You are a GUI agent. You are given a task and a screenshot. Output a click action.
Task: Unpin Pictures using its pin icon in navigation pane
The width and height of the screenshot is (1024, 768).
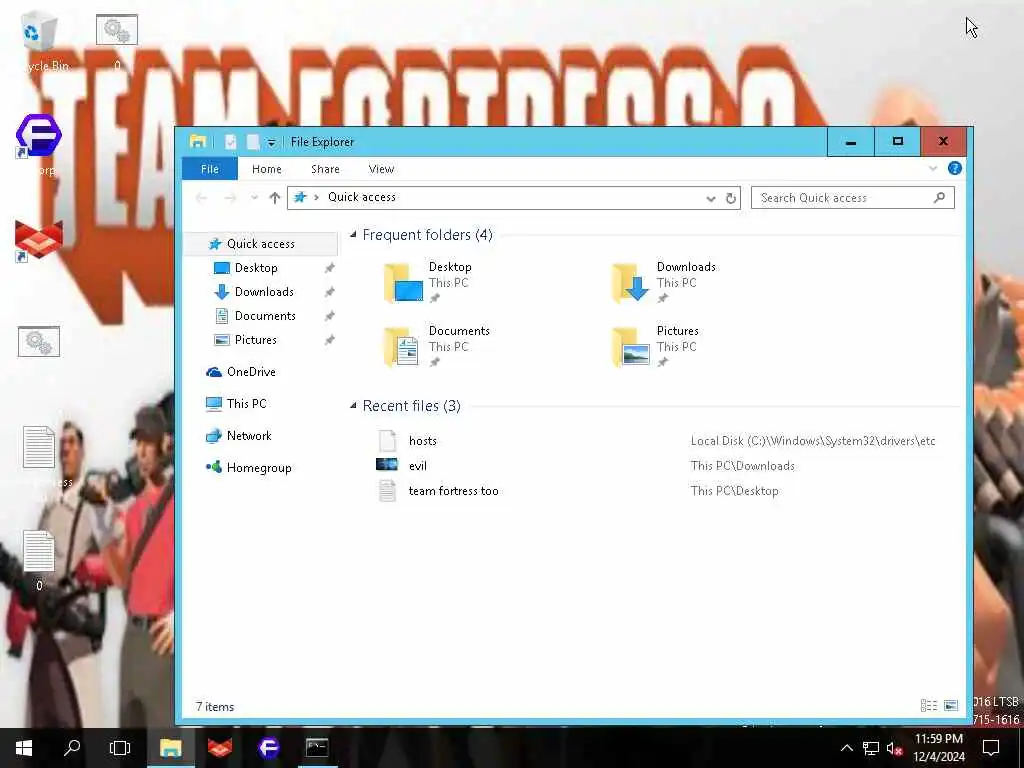pyautogui.click(x=330, y=340)
